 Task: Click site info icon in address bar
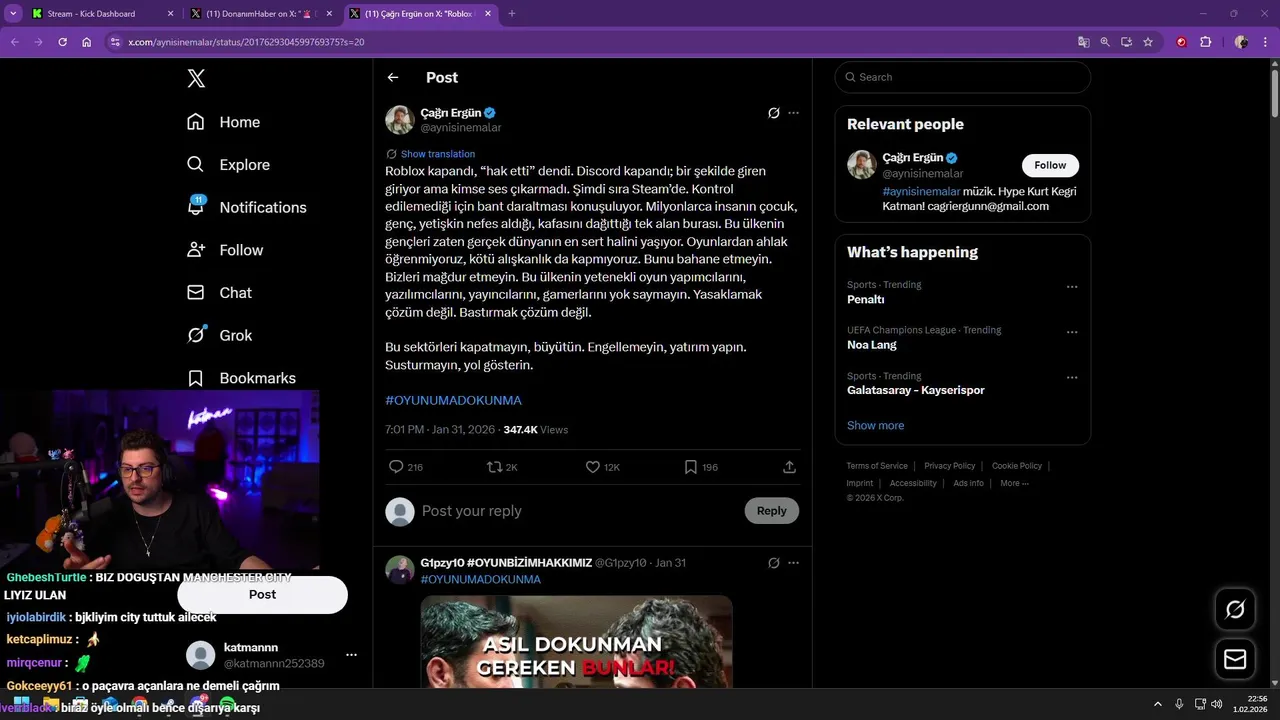coord(115,42)
